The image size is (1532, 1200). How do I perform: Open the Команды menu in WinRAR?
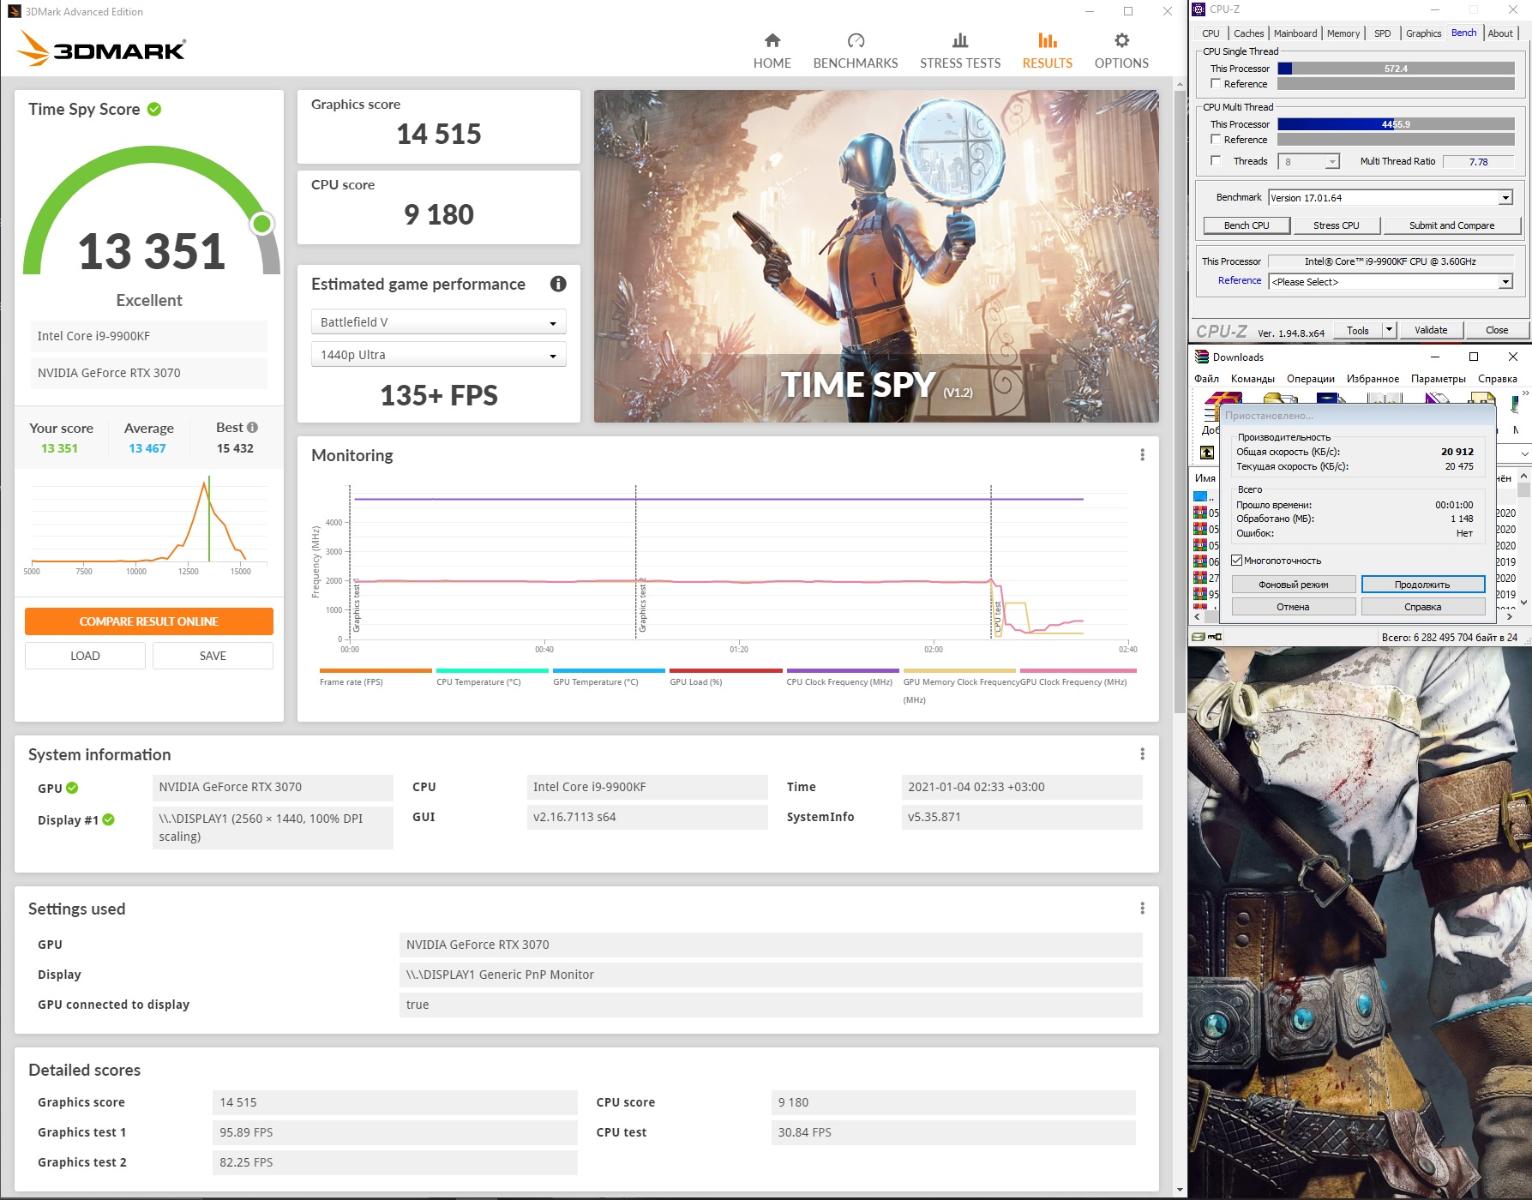click(1252, 379)
